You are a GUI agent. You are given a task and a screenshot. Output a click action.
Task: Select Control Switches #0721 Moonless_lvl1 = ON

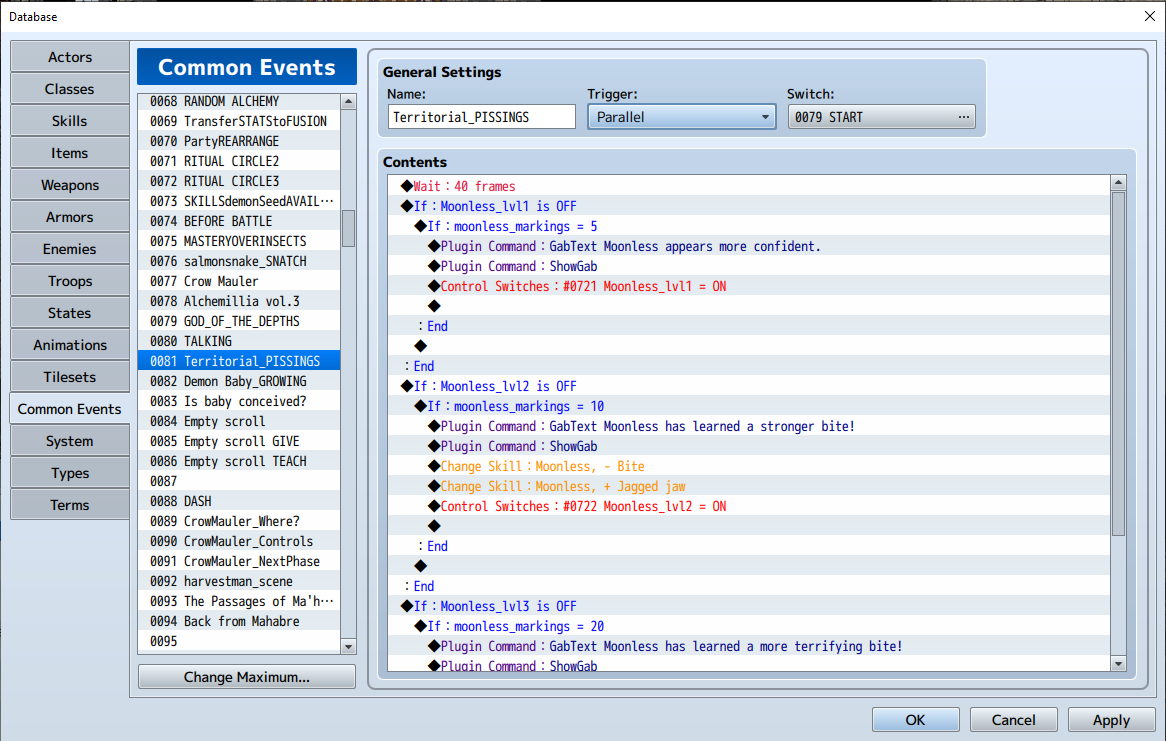click(750, 286)
